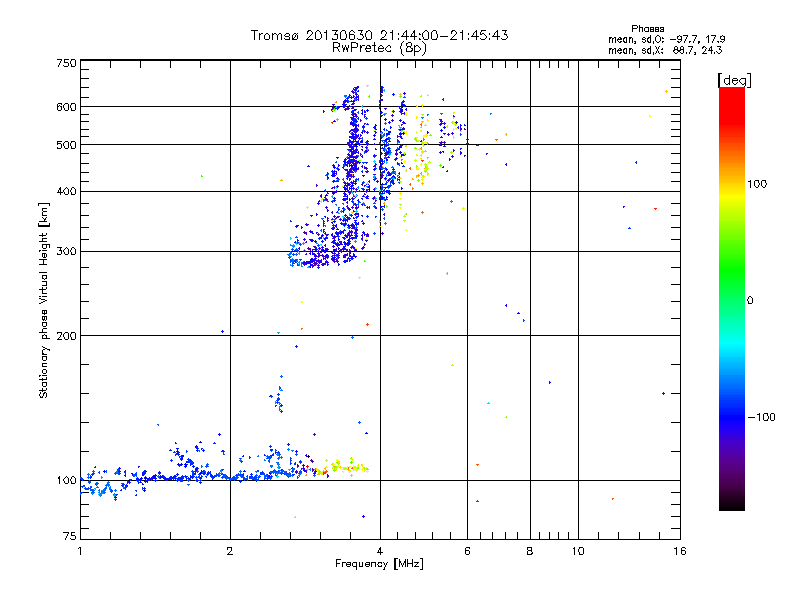Click the 'mean, sd,O: -97.7, 17.9' text
The width and height of the screenshot is (800, 600).
pyautogui.click(x=666, y=39)
